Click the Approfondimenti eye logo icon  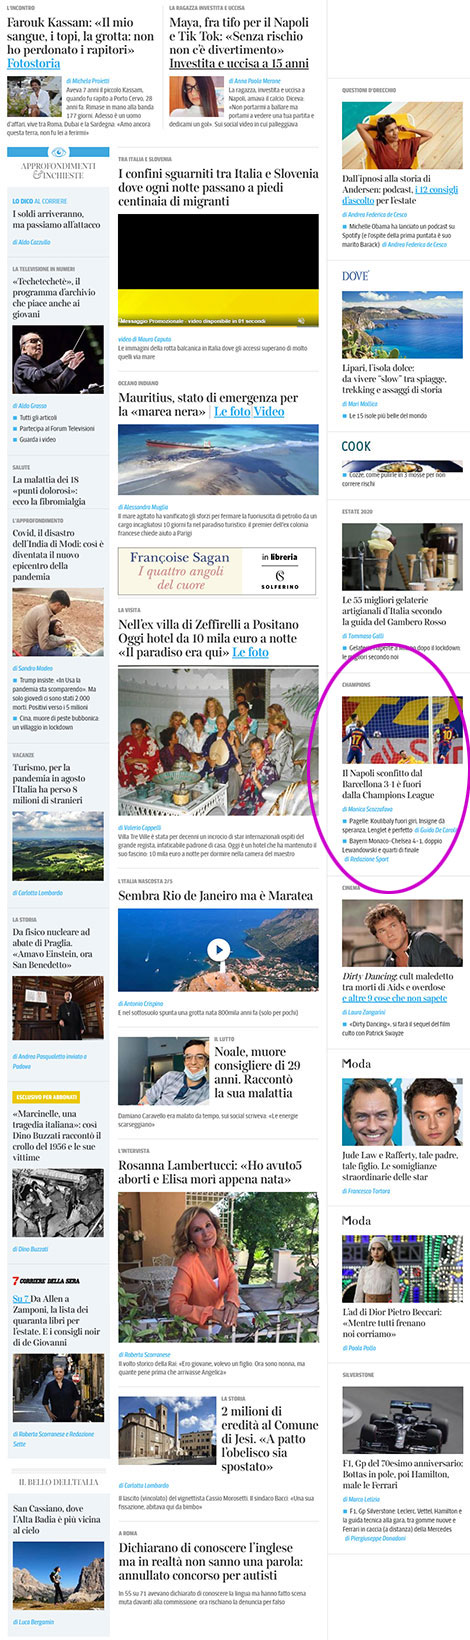(x=57, y=153)
